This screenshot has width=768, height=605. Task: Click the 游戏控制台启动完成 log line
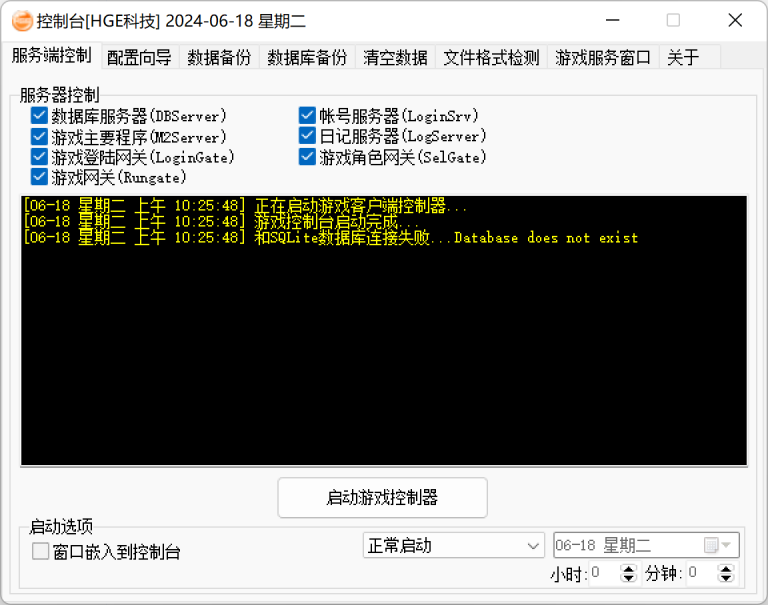(x=220, y=221)
